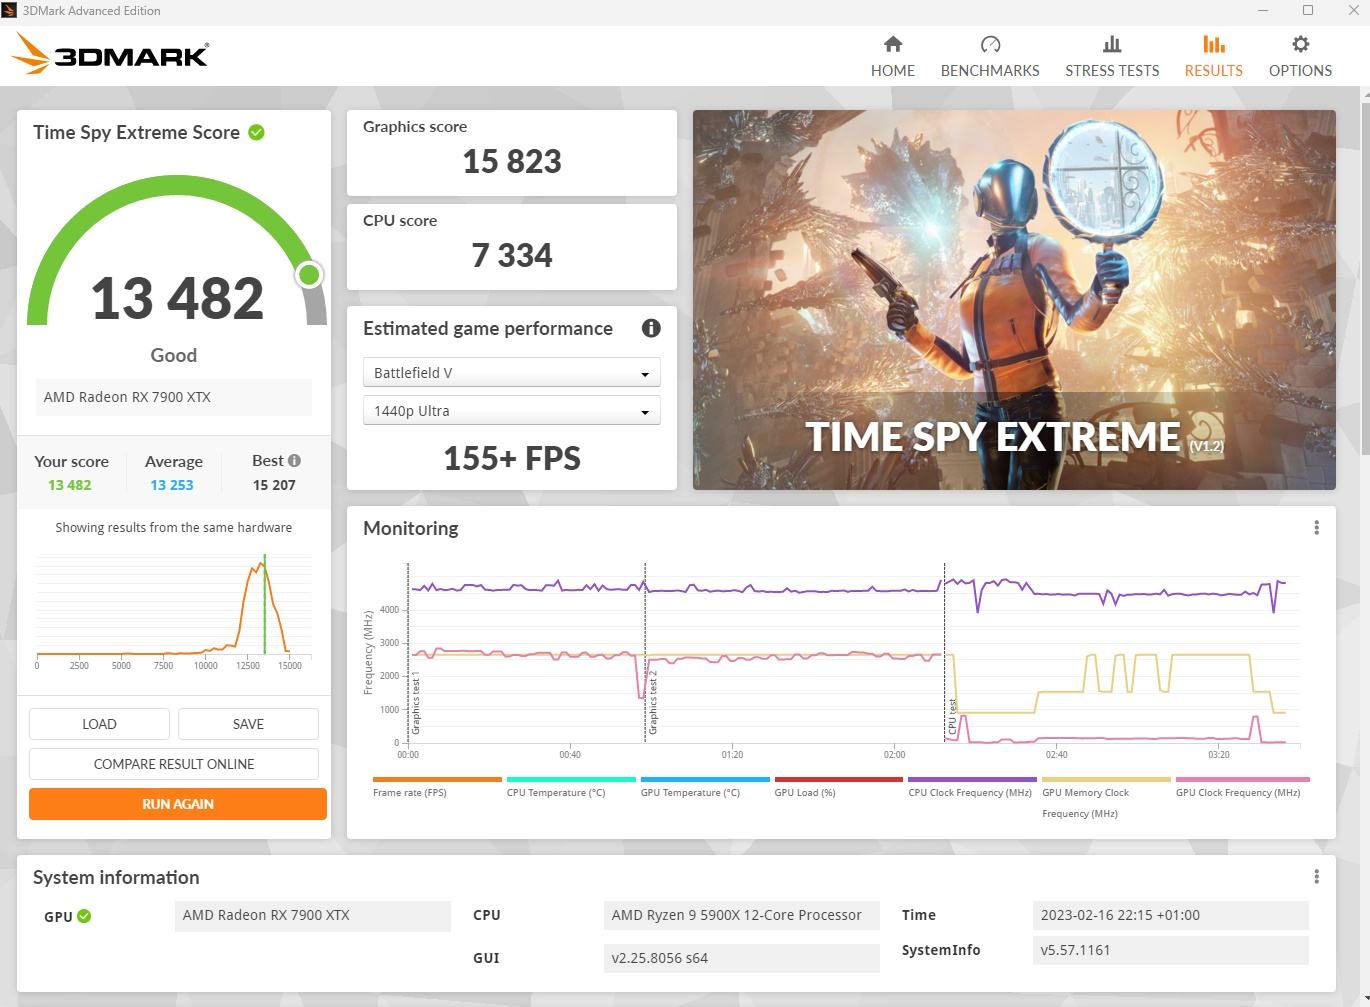Screen dimensions: 1370x1007
Task: Click the green GPU verified checkmark
Action: (x=84, y=915)
